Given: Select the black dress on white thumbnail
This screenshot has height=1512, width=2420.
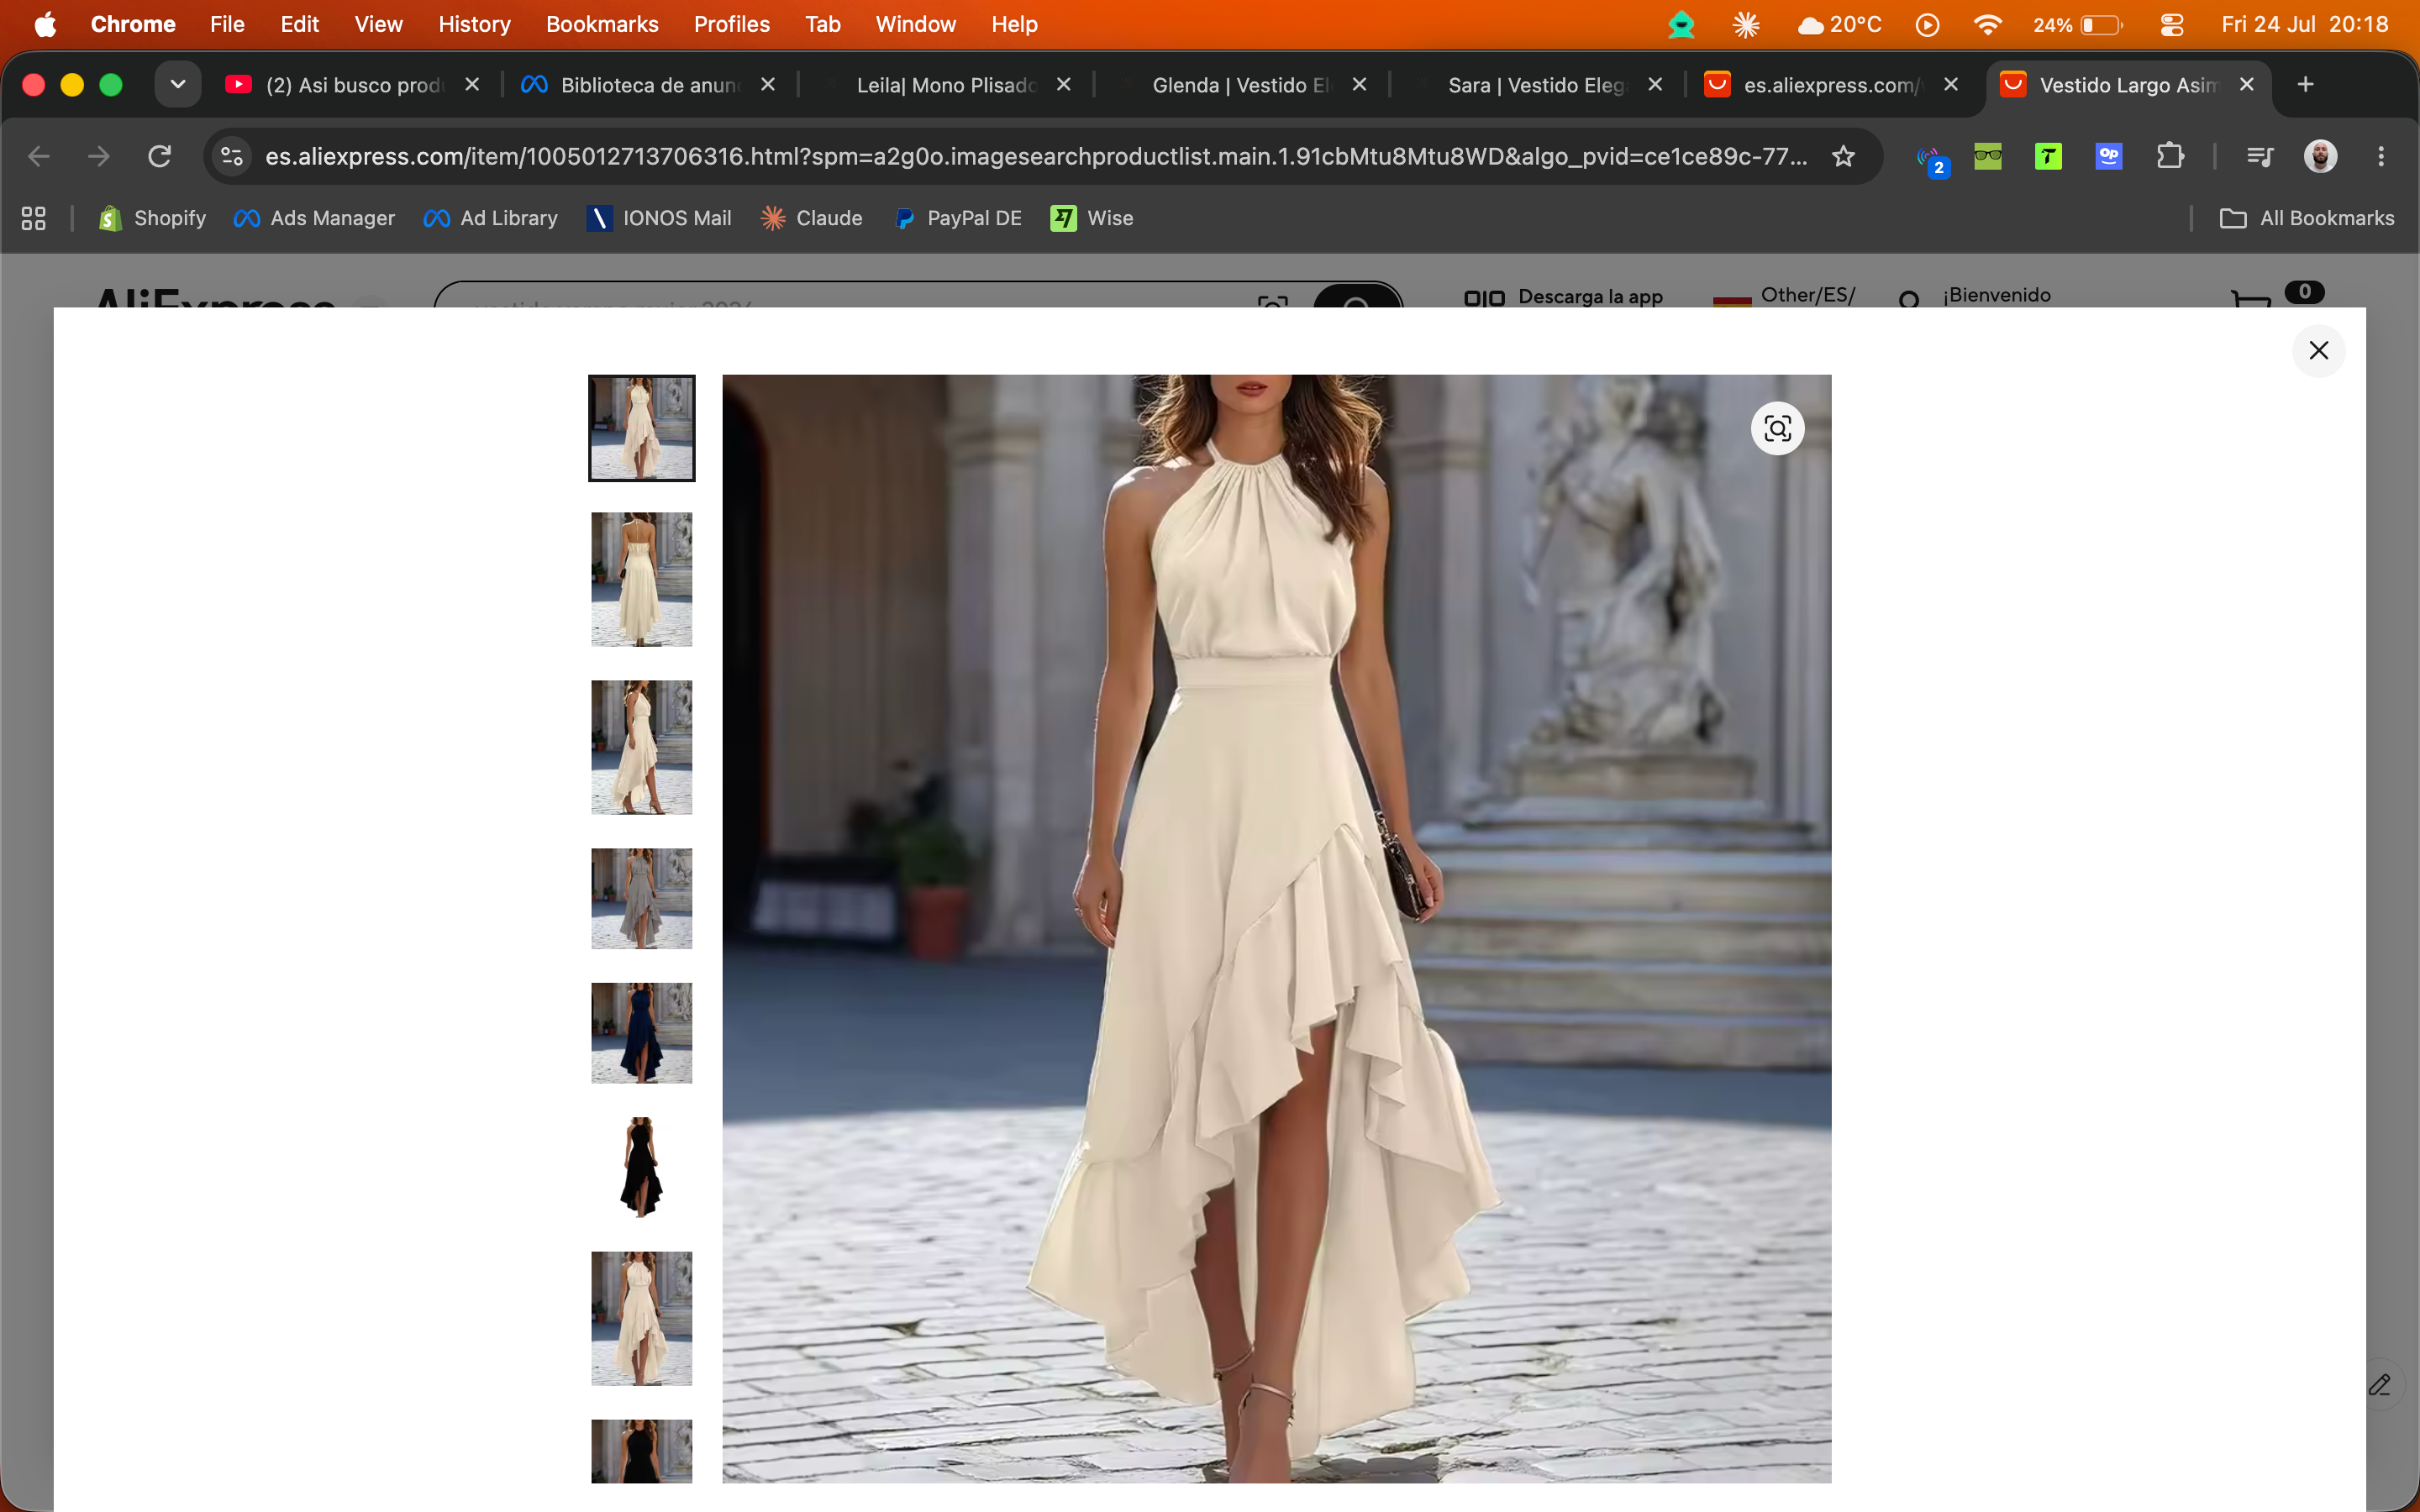Looking at the screenshot, I should pyautogui.click(x=641, y=1167).
